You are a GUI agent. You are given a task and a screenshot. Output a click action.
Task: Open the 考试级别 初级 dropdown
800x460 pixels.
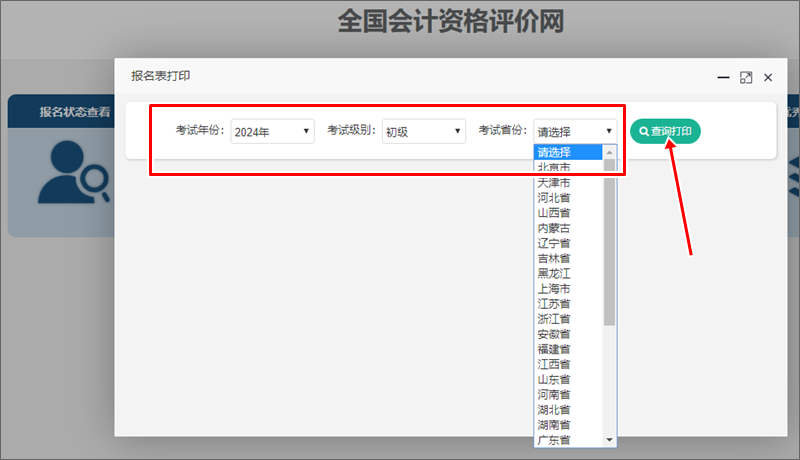point(423,132)
